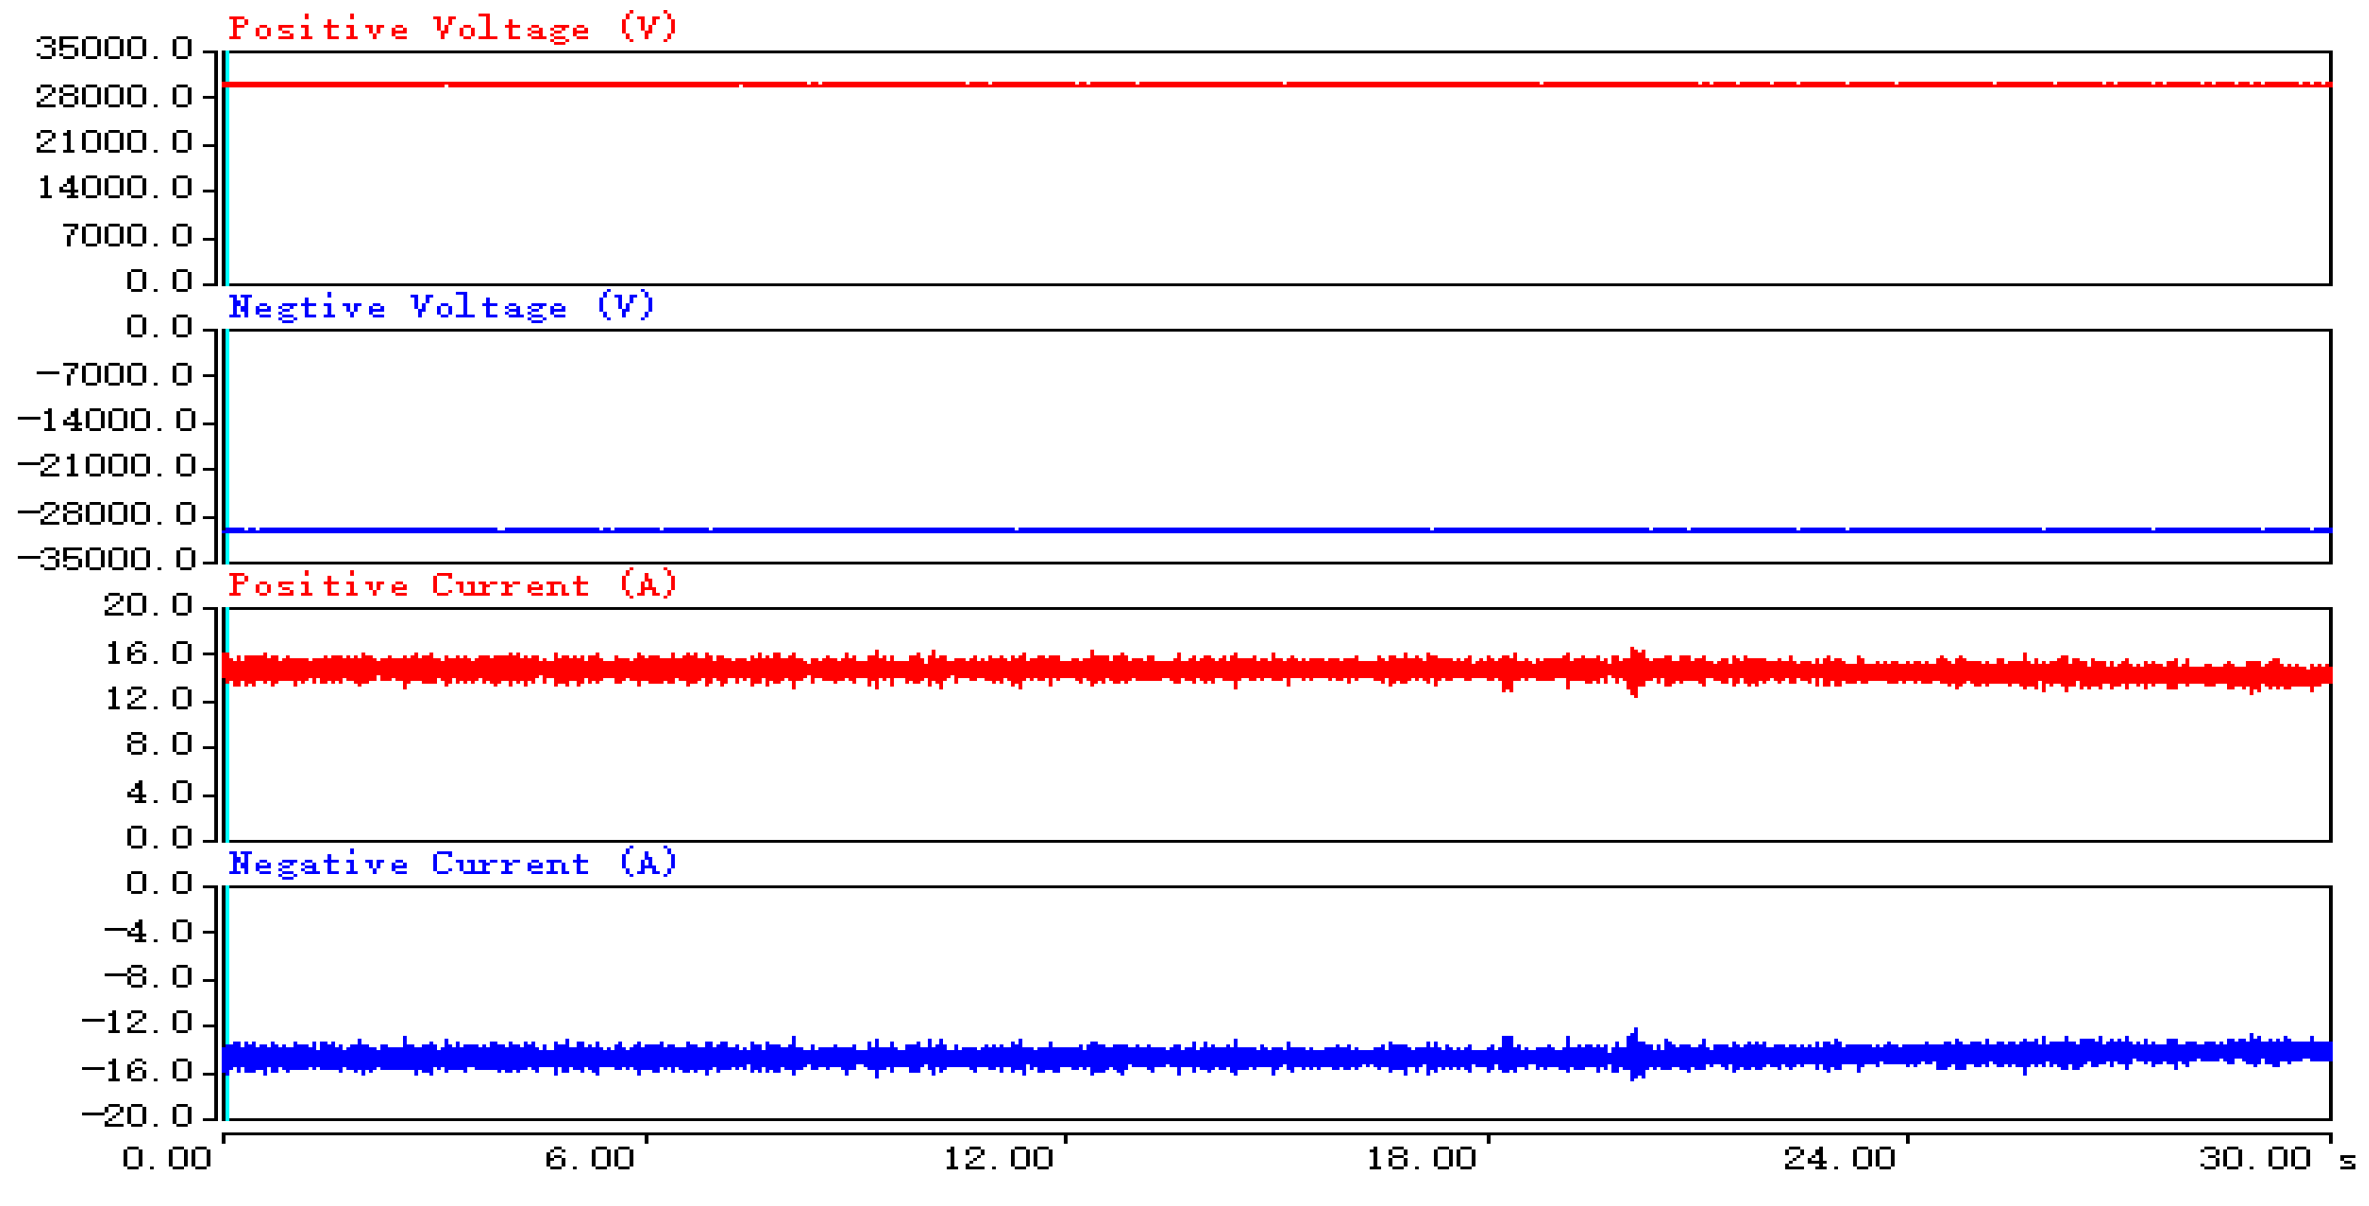Click the 24.00 tick on the time axis
Viewport: 2369px width, 1206px height.
point(1839,1158)
